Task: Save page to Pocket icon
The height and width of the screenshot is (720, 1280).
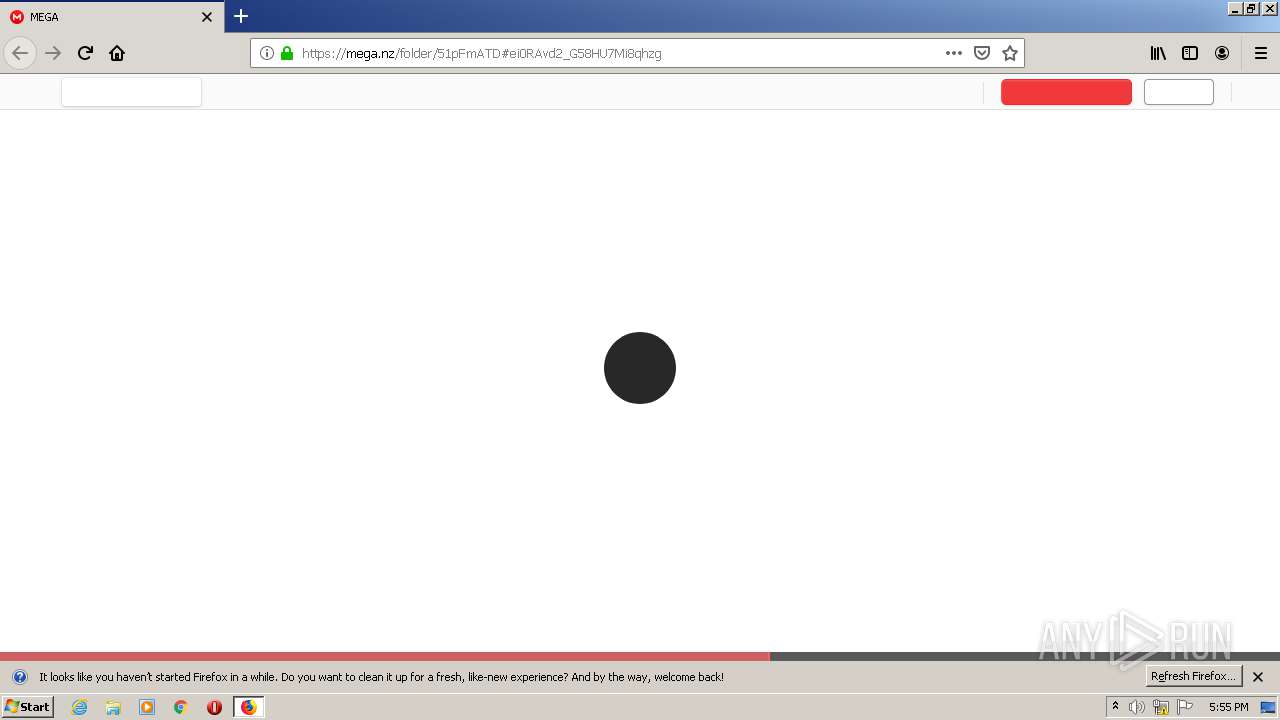Action: click(982, 53)
